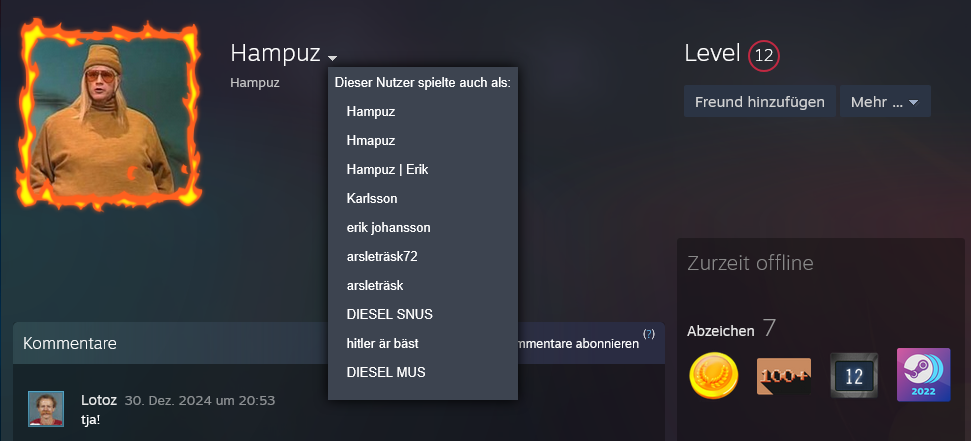Click the "Freund hinzufügen" button
971x441 pixels.
coord(759,102)
